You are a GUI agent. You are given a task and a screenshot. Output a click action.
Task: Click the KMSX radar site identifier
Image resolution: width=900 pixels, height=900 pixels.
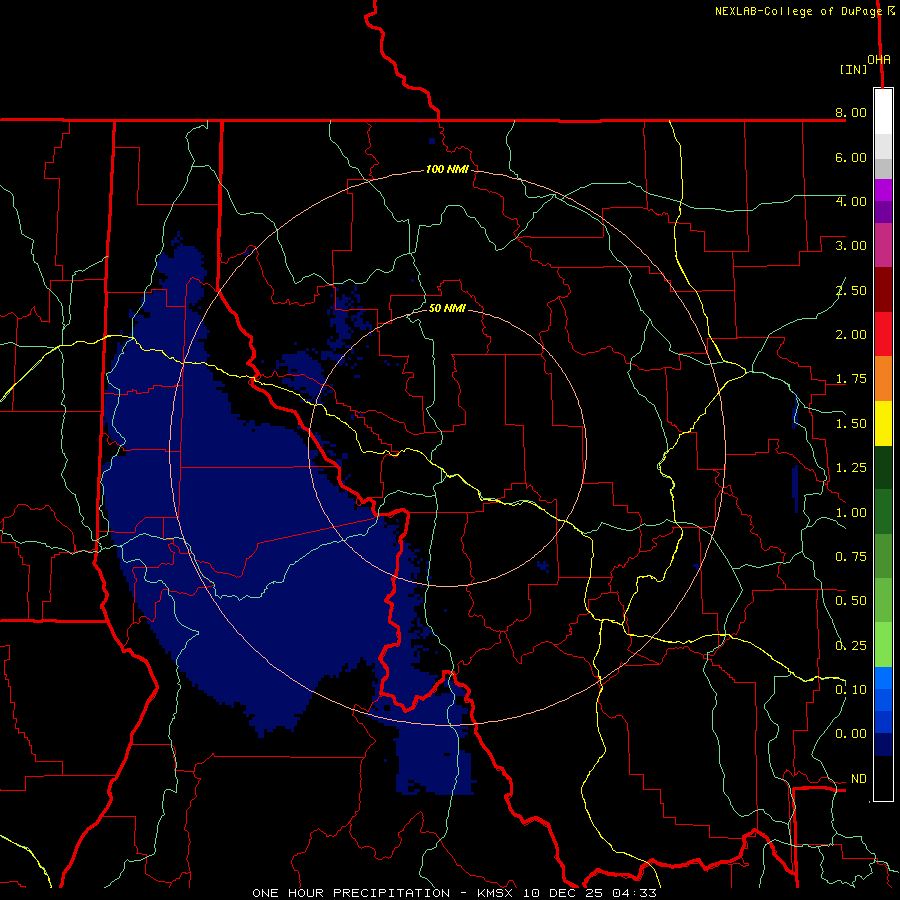(496, 893)
